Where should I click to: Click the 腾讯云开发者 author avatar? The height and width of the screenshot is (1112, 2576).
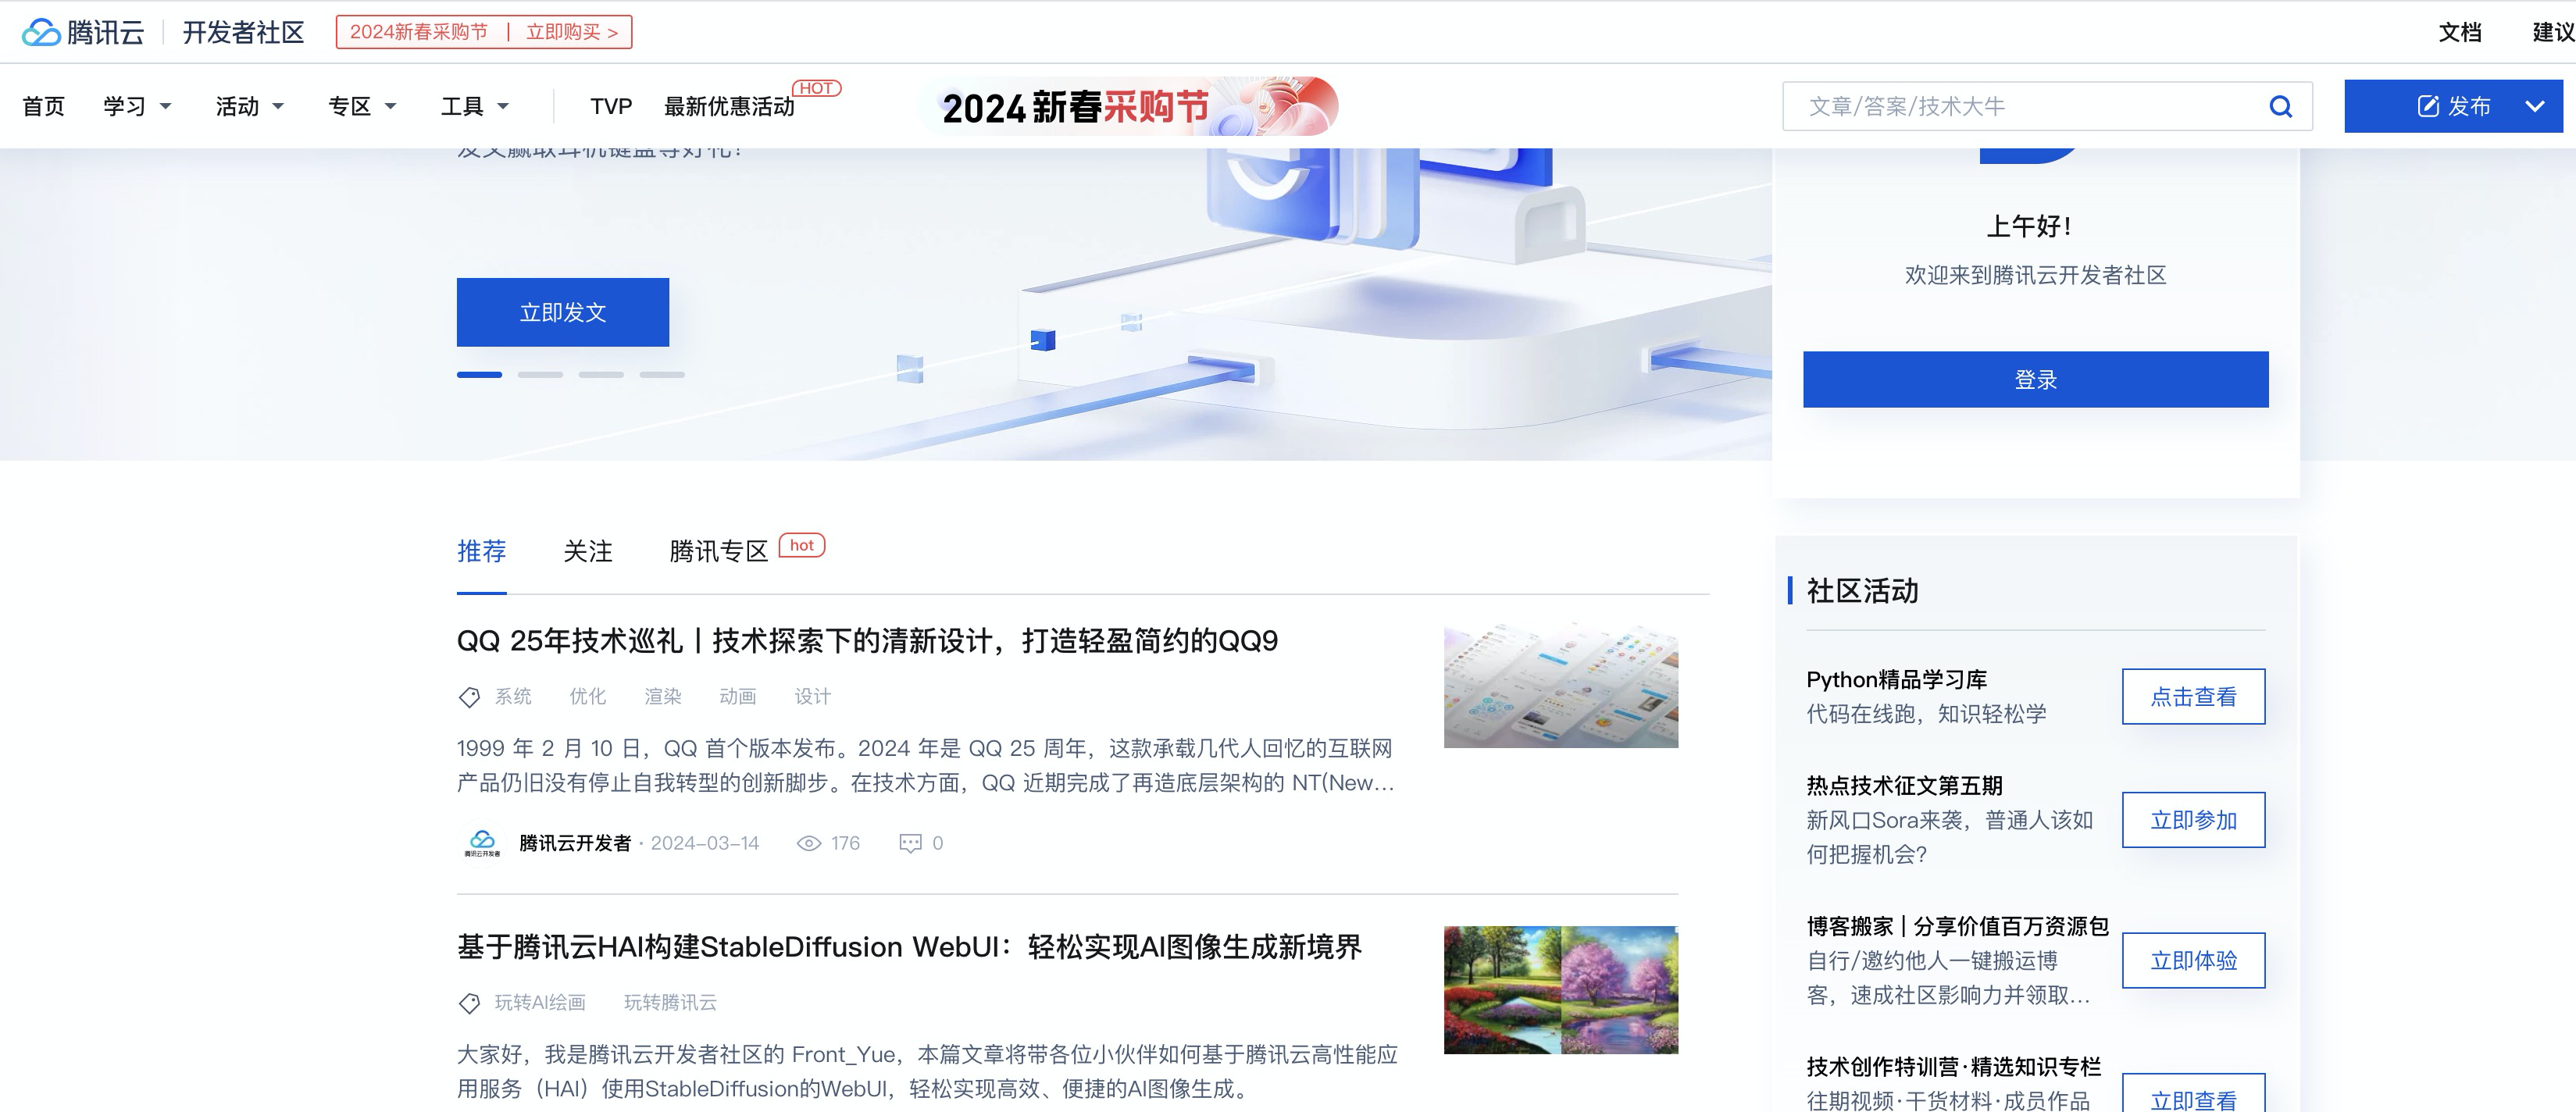pos(481,842)
